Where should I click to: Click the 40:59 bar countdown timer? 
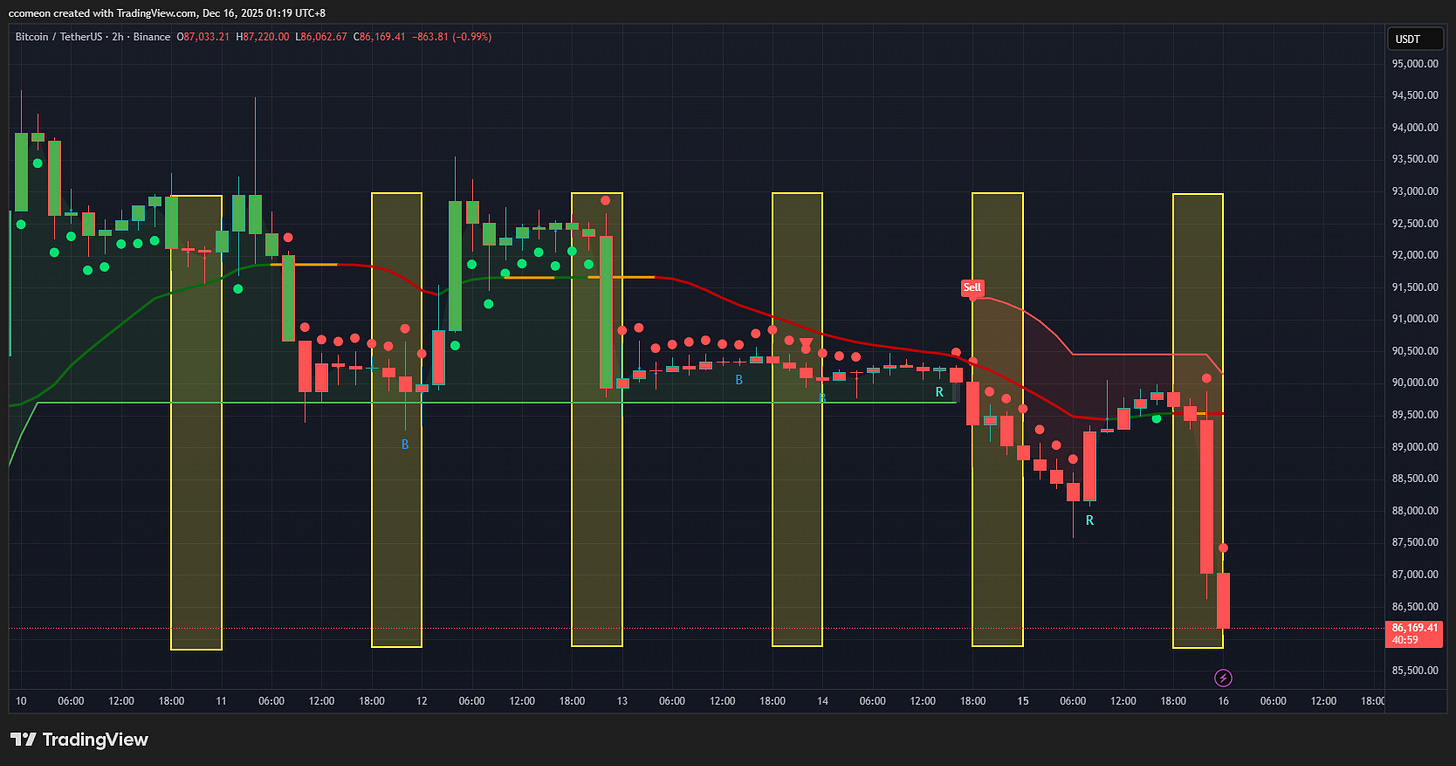coord(1405,640)
